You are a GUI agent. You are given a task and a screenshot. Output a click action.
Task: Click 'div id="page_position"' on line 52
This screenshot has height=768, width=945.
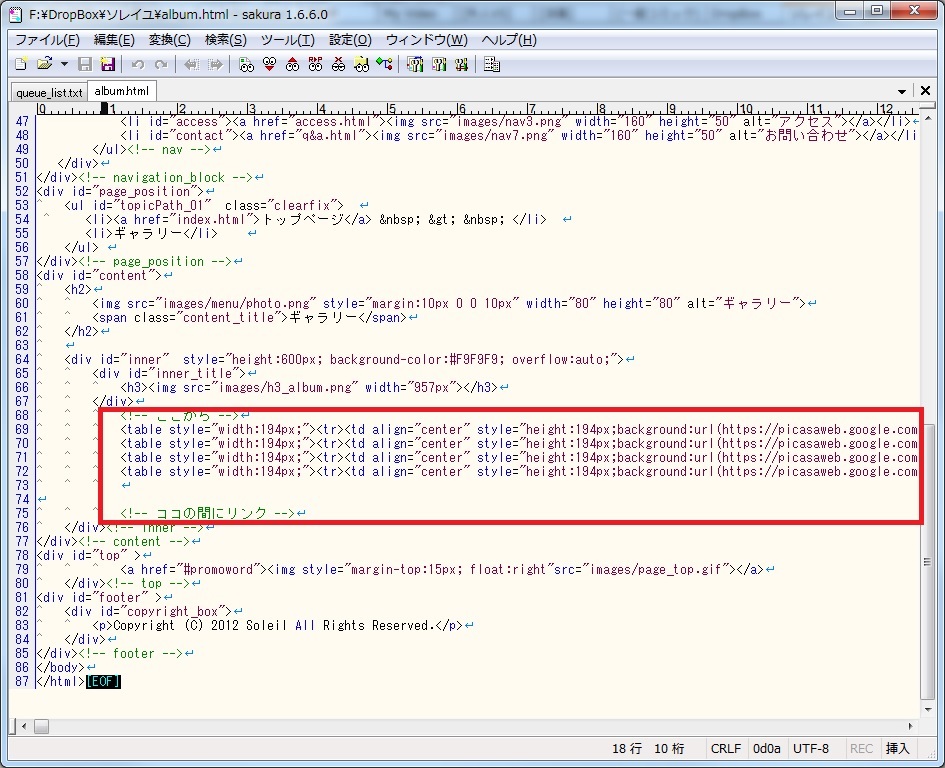121,192
